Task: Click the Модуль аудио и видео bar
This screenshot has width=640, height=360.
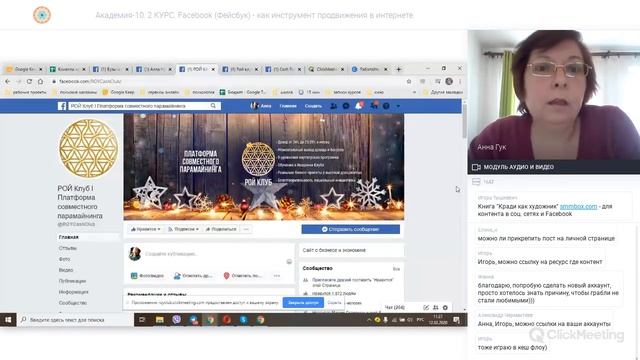Action: (554, 167)
